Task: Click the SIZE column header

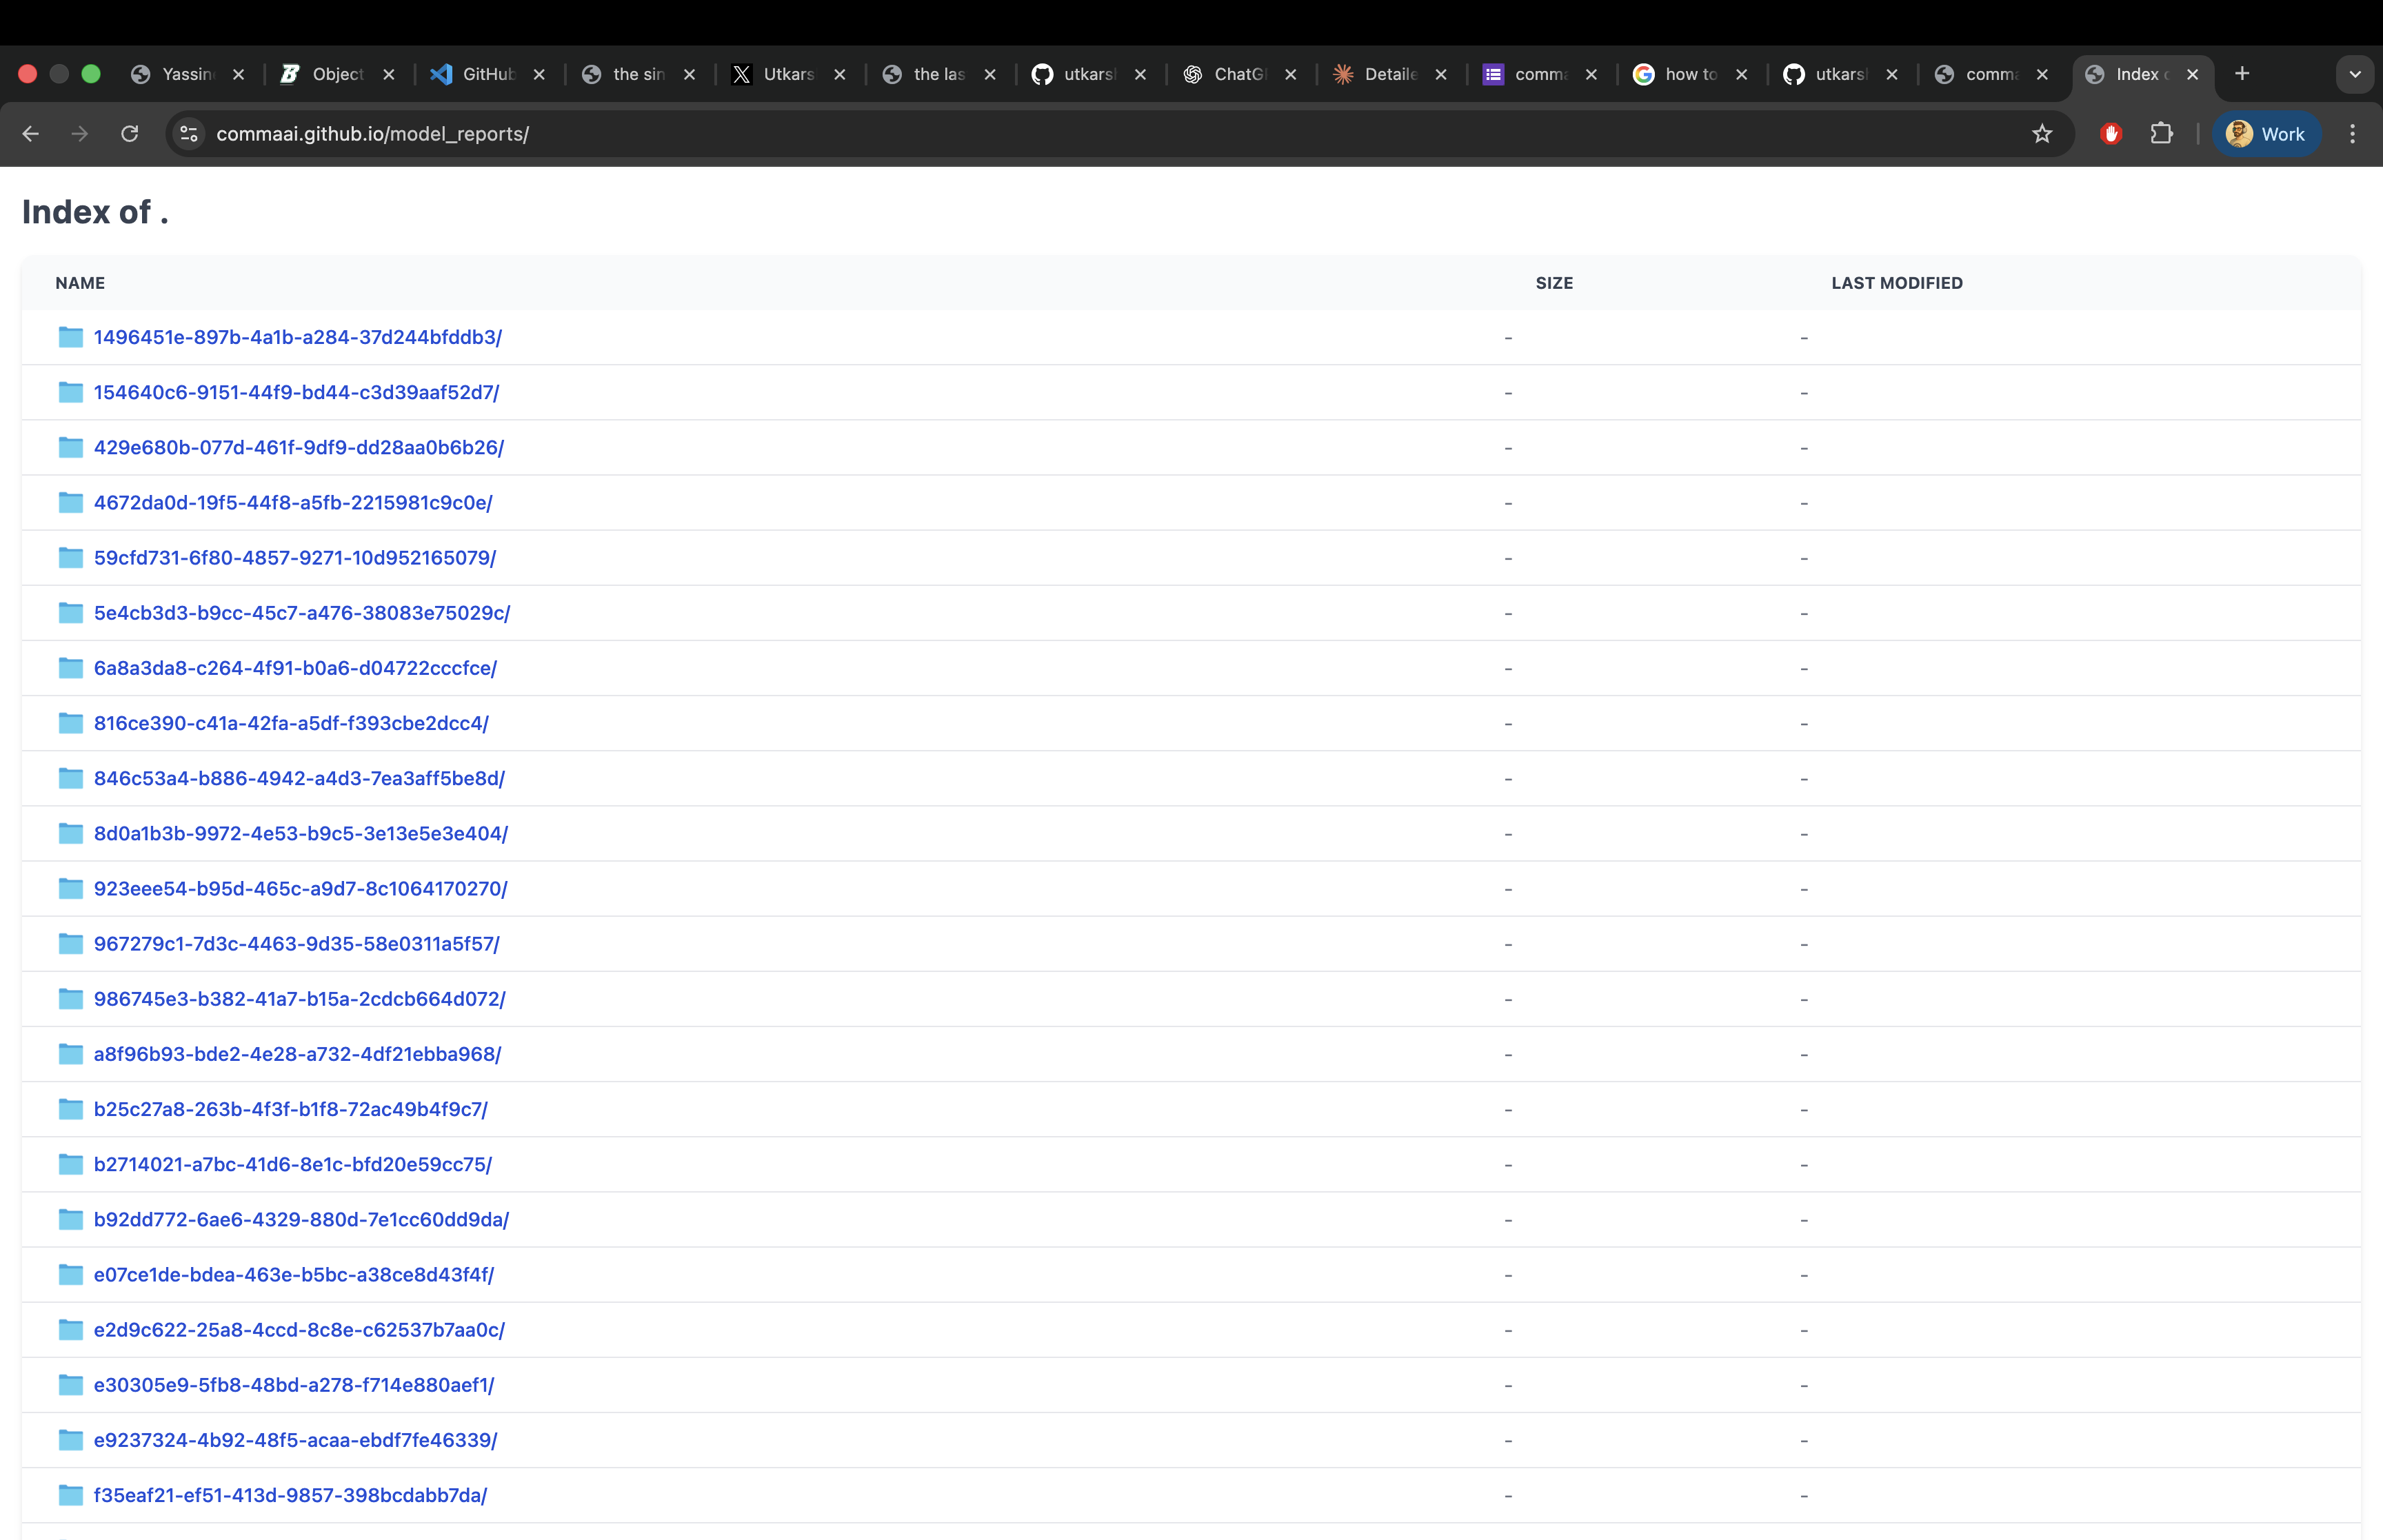Action: pos(1554,283)
